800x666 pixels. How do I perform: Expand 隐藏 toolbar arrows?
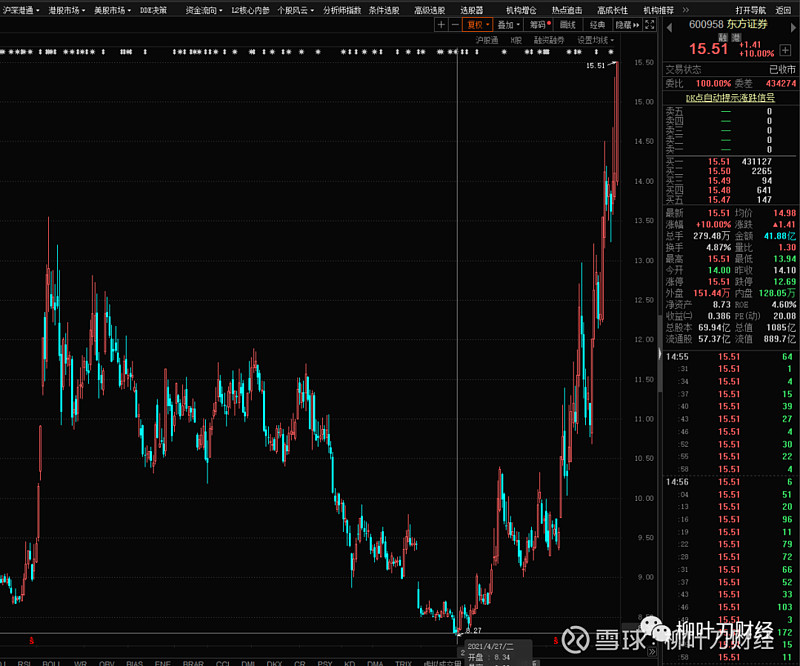(627, 24)
